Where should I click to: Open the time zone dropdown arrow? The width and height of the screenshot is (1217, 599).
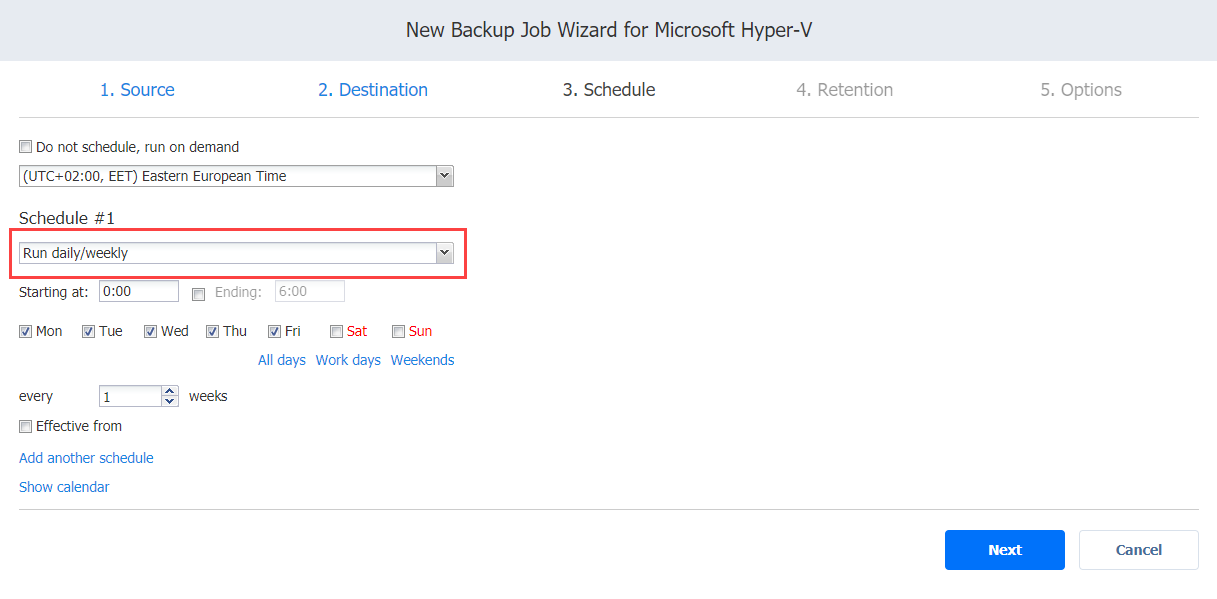coord(445,176)
